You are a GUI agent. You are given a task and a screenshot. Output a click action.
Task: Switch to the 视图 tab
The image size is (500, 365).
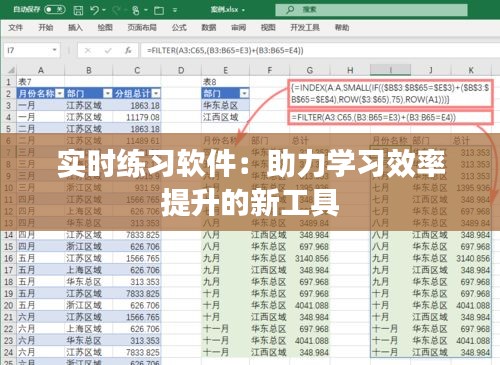268,28
